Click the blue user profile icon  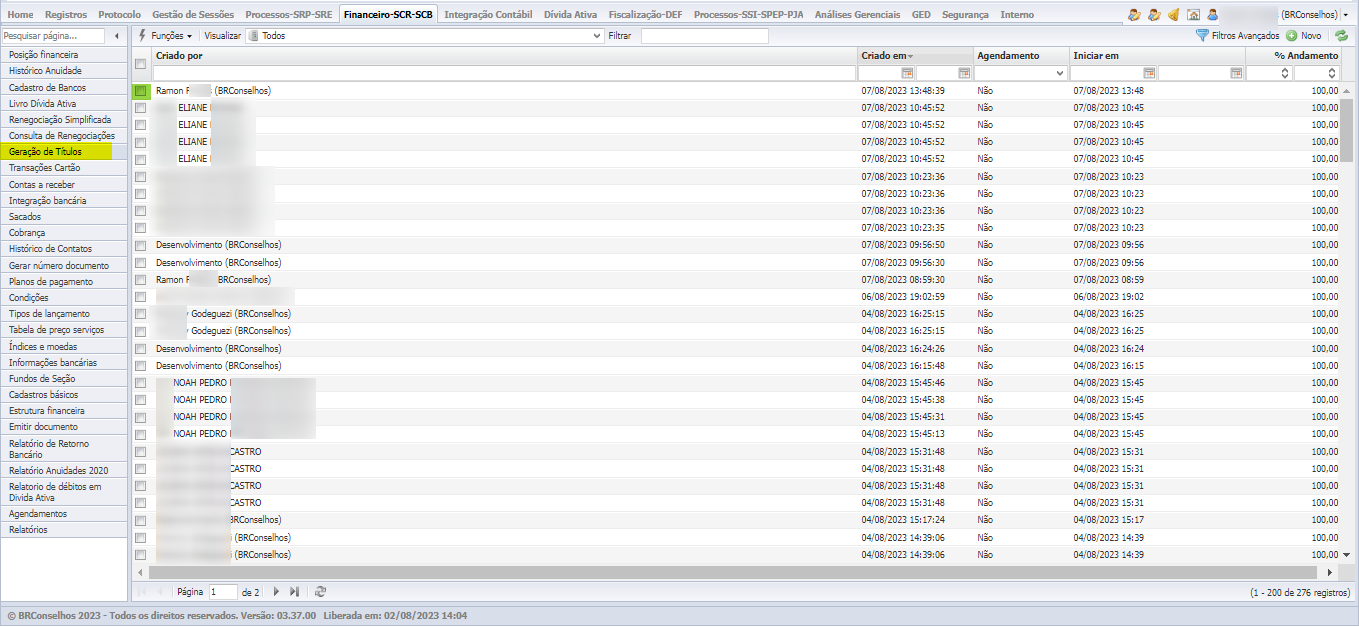pyautogui.click(x=1212, y=15)
